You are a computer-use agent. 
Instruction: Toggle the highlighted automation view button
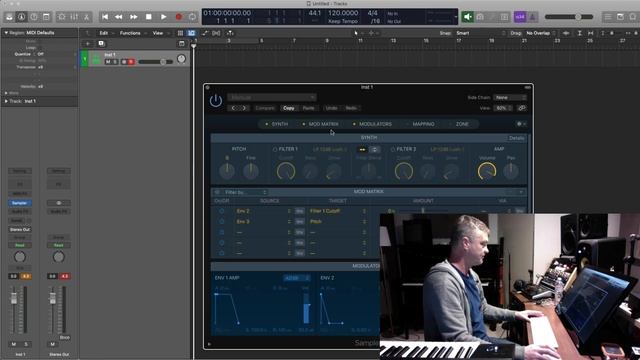tap(191, 33)
